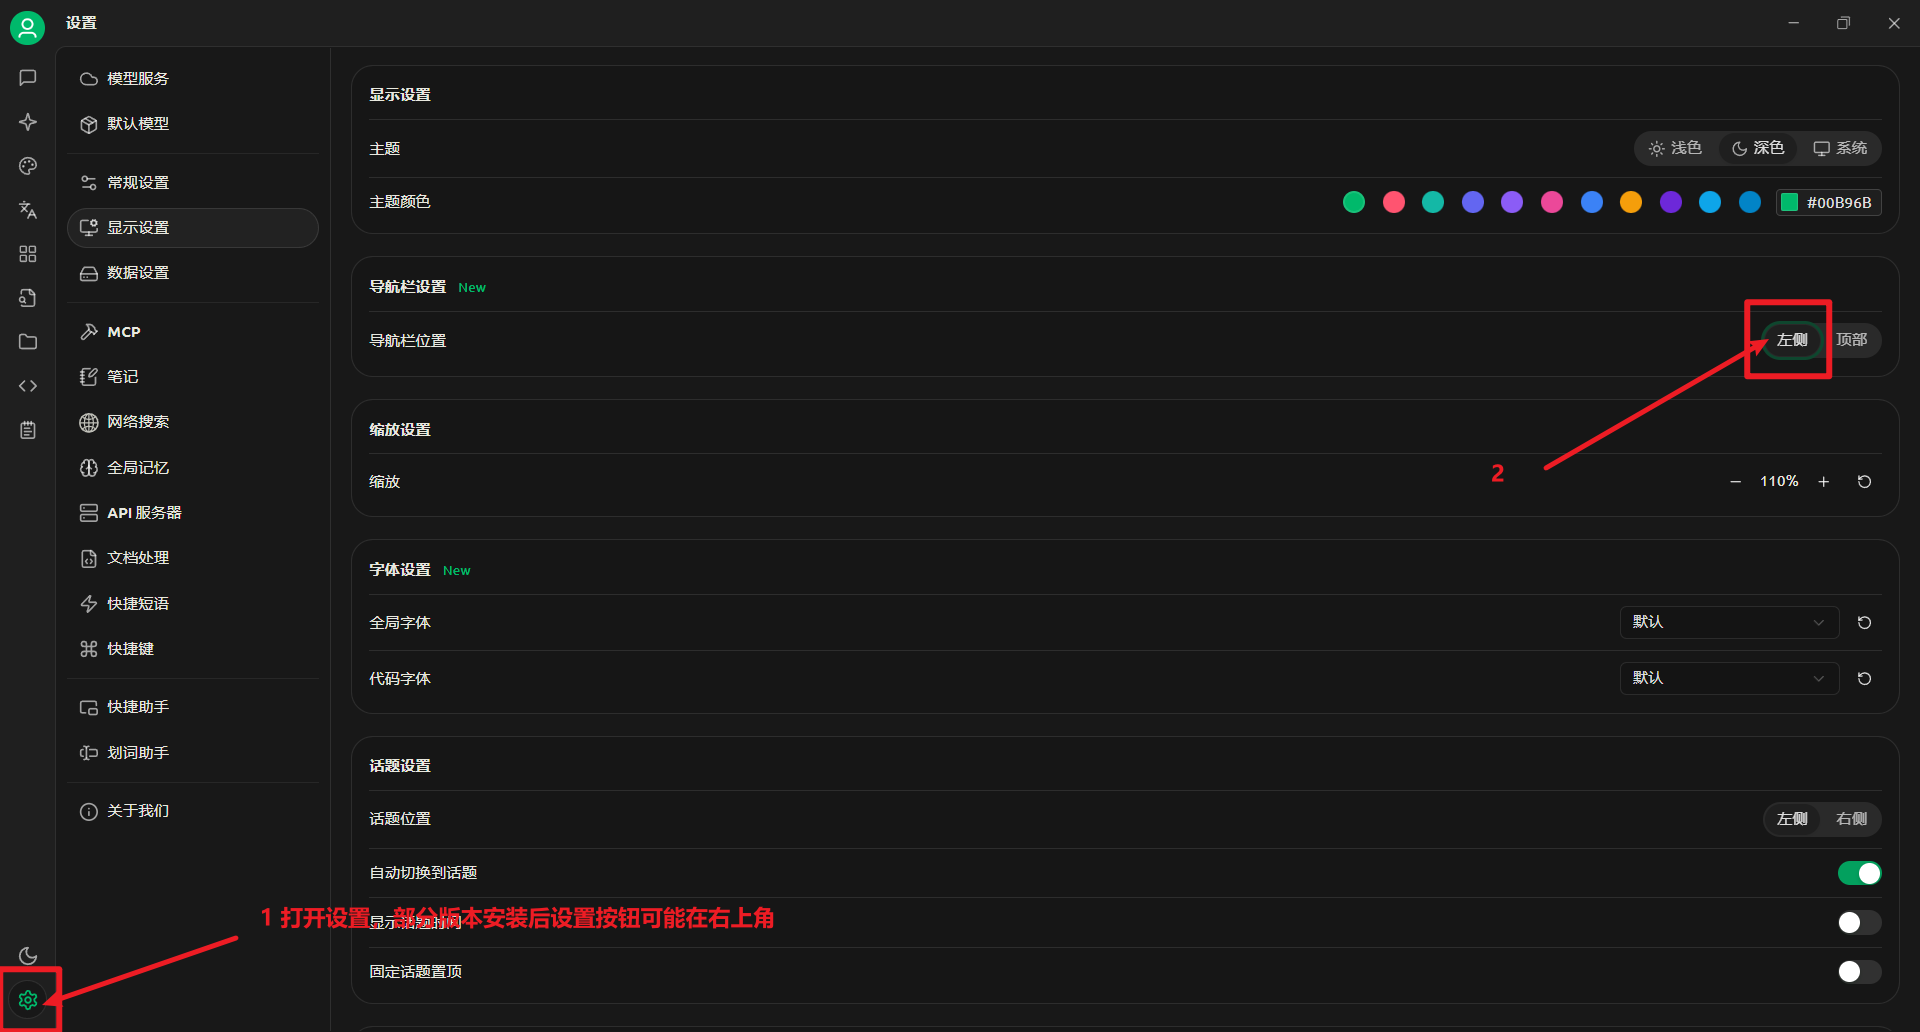
Task: Open 模型服务 settings page
Action: click(x=138, y=79)
